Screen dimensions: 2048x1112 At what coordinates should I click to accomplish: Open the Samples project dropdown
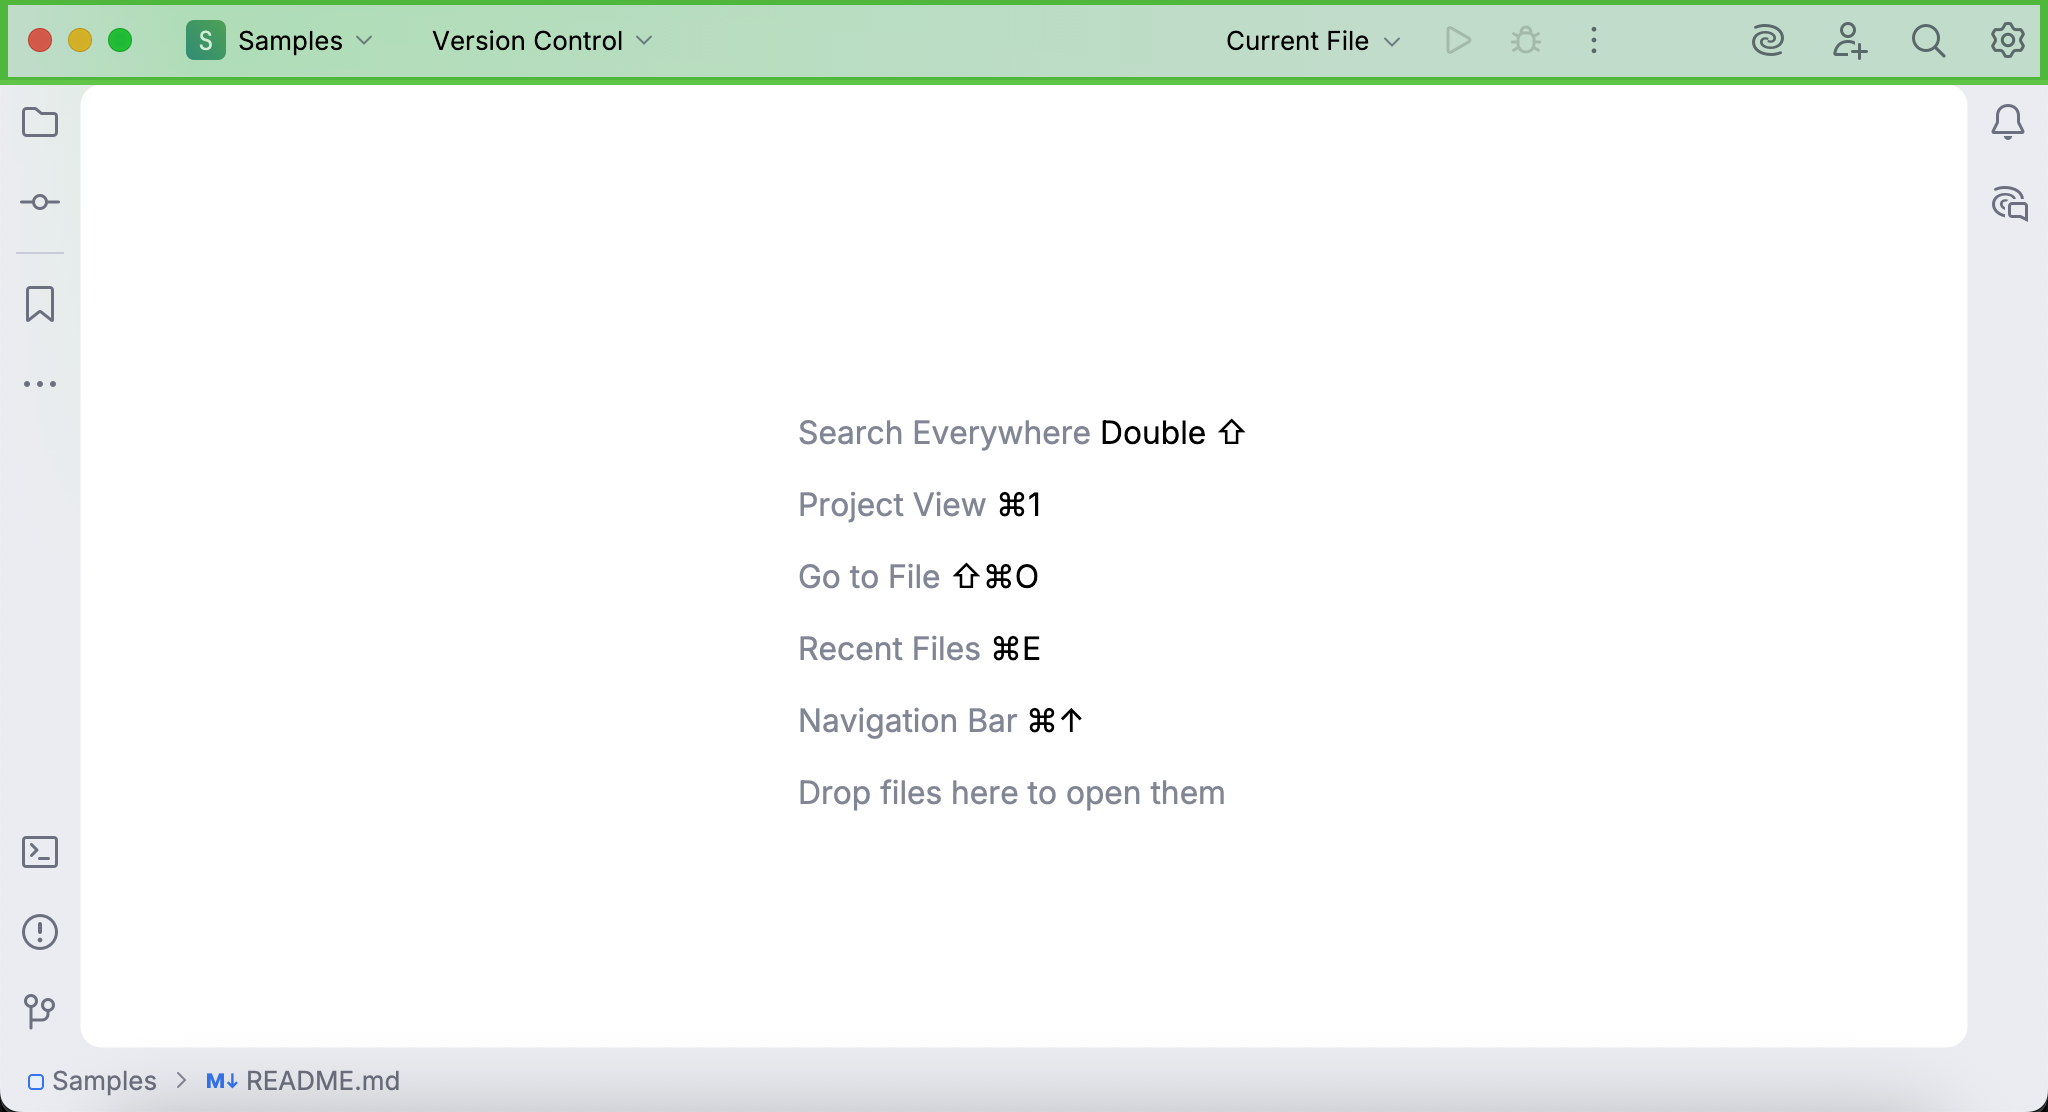click(290, 41)
